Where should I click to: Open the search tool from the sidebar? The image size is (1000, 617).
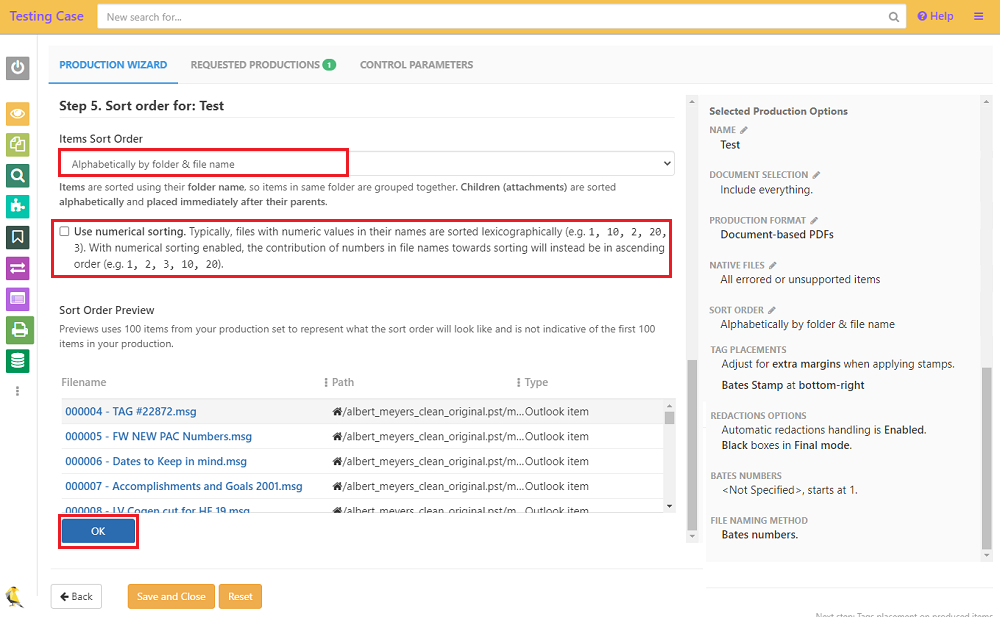(17, 175)
